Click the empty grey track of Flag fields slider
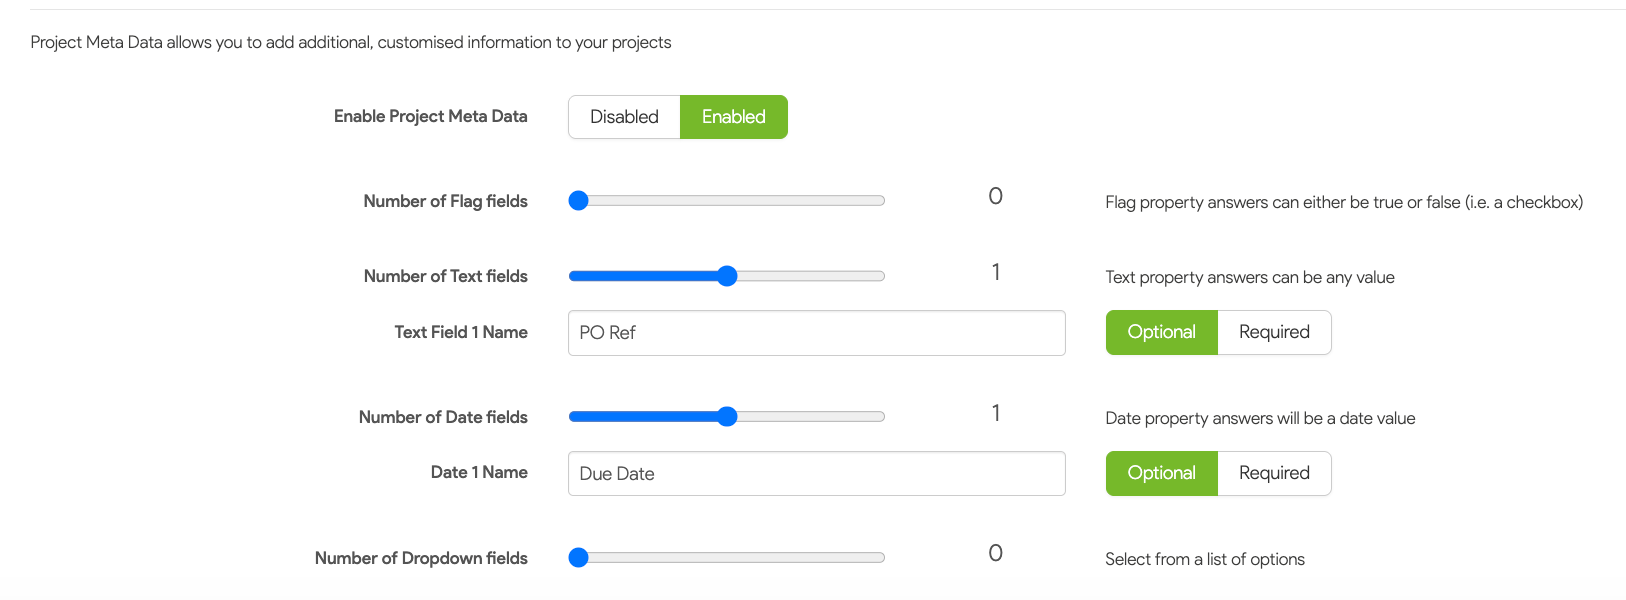Screen dimensions: 1626x600 tap(737, 201)
